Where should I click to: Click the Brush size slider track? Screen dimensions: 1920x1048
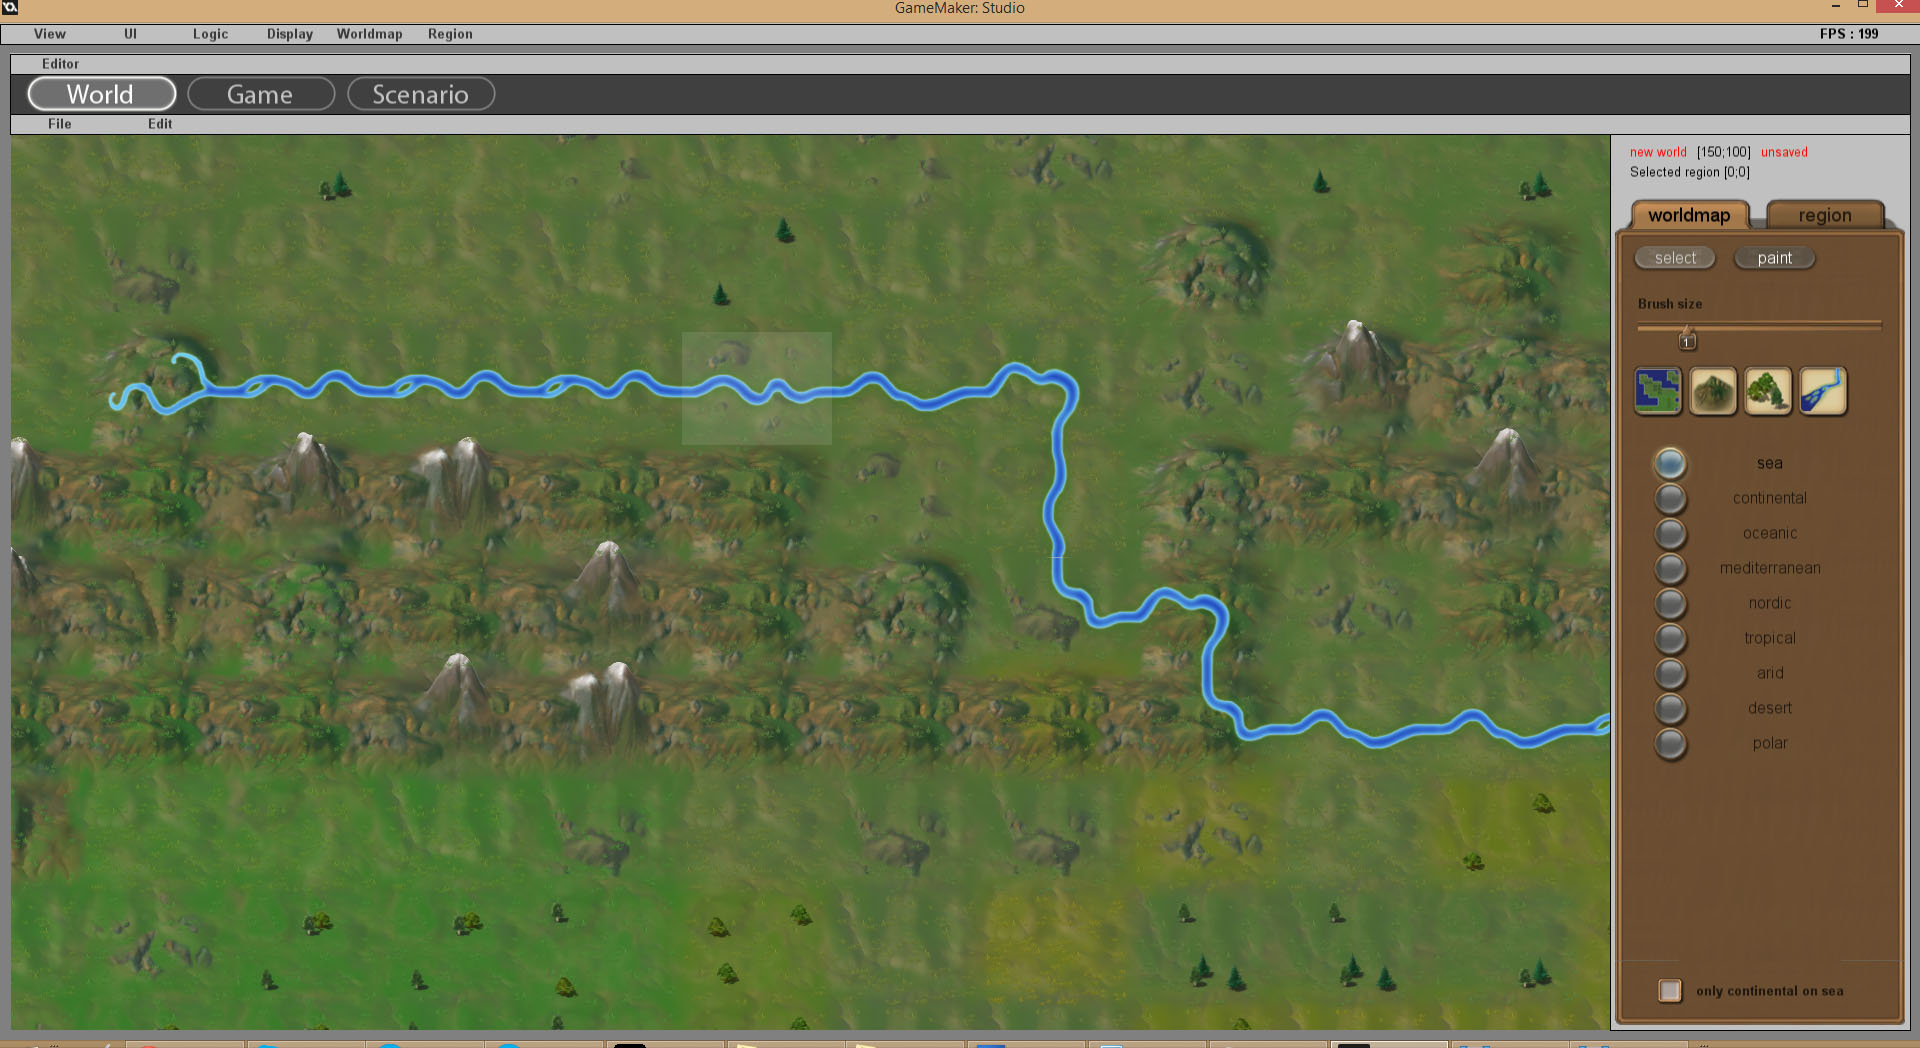pos(1759,326)
